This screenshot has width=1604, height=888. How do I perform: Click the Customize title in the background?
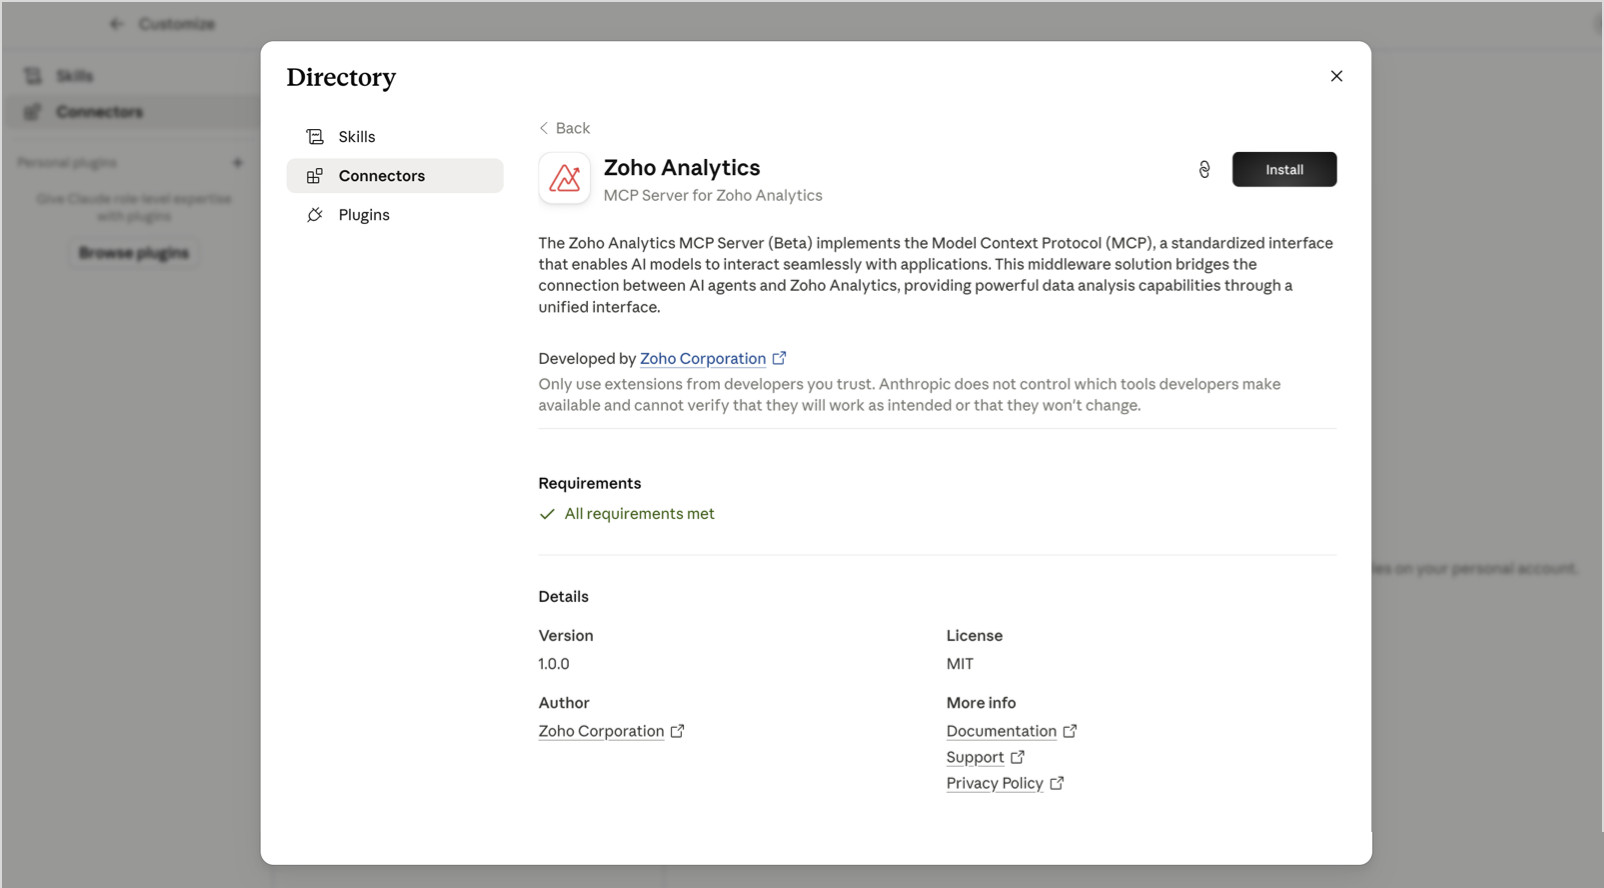pos(177,24)
